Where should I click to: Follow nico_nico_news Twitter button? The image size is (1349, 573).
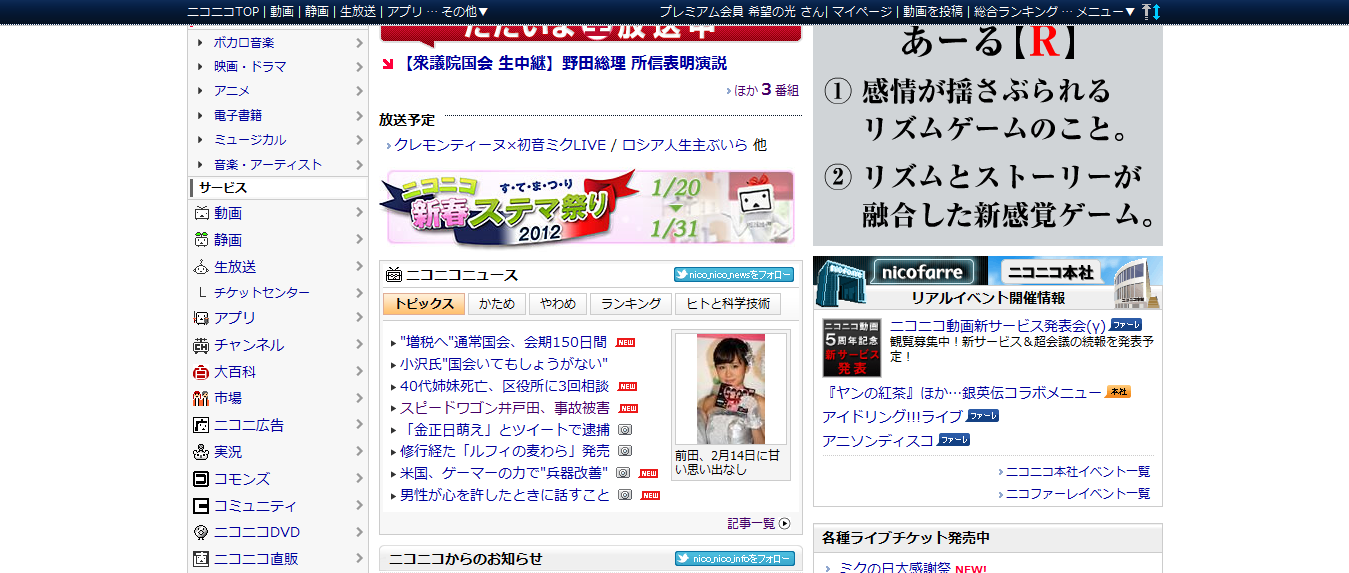pos(734,275)
